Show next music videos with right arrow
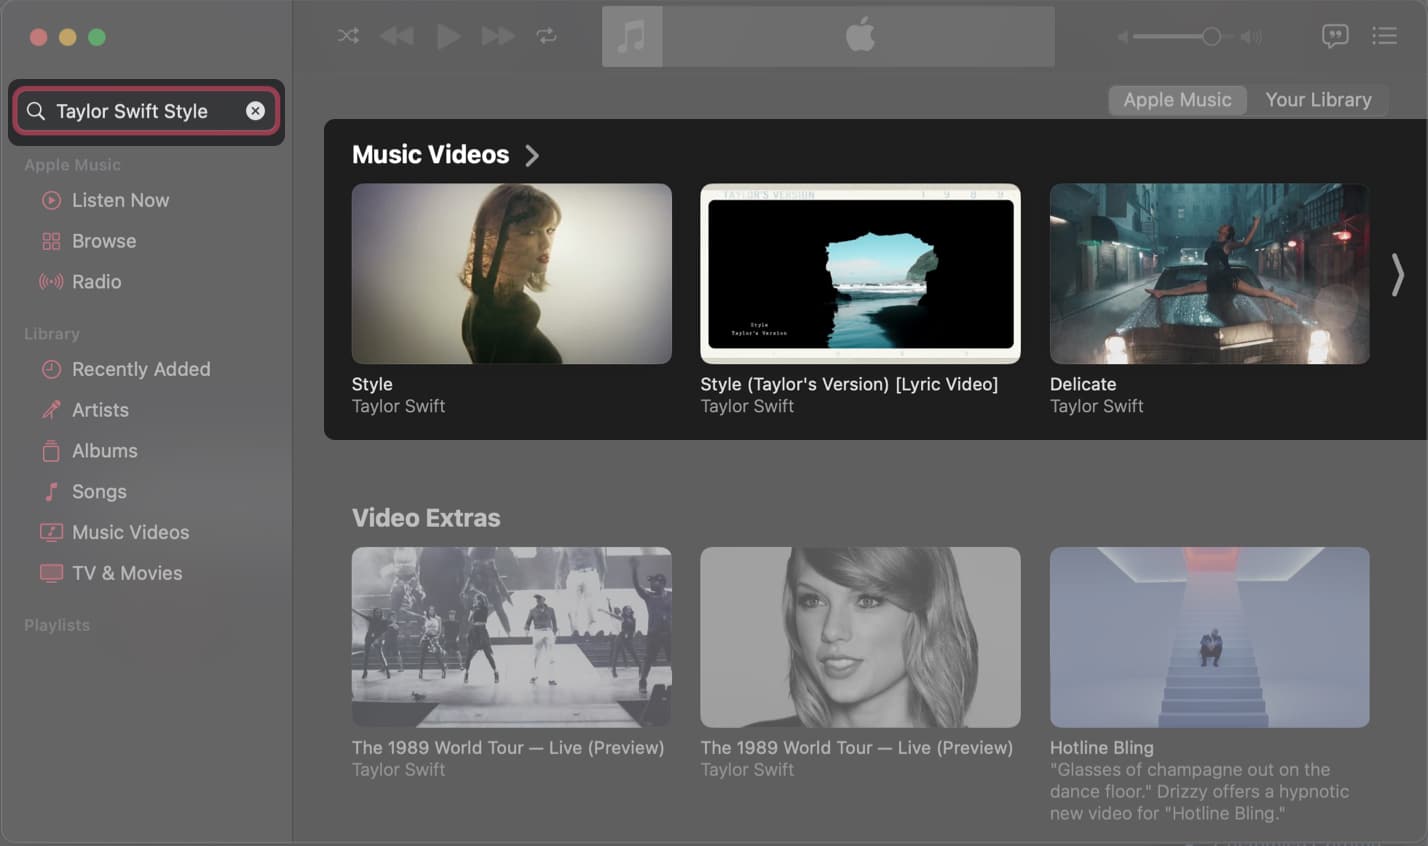 click(1397, 274)
